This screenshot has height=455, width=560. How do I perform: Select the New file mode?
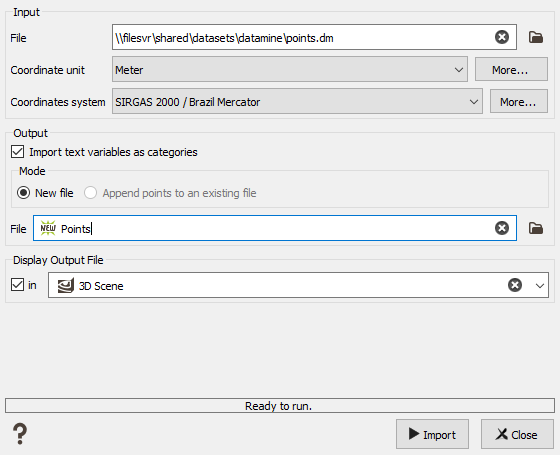pyautogui.click(x=24, y=193)
